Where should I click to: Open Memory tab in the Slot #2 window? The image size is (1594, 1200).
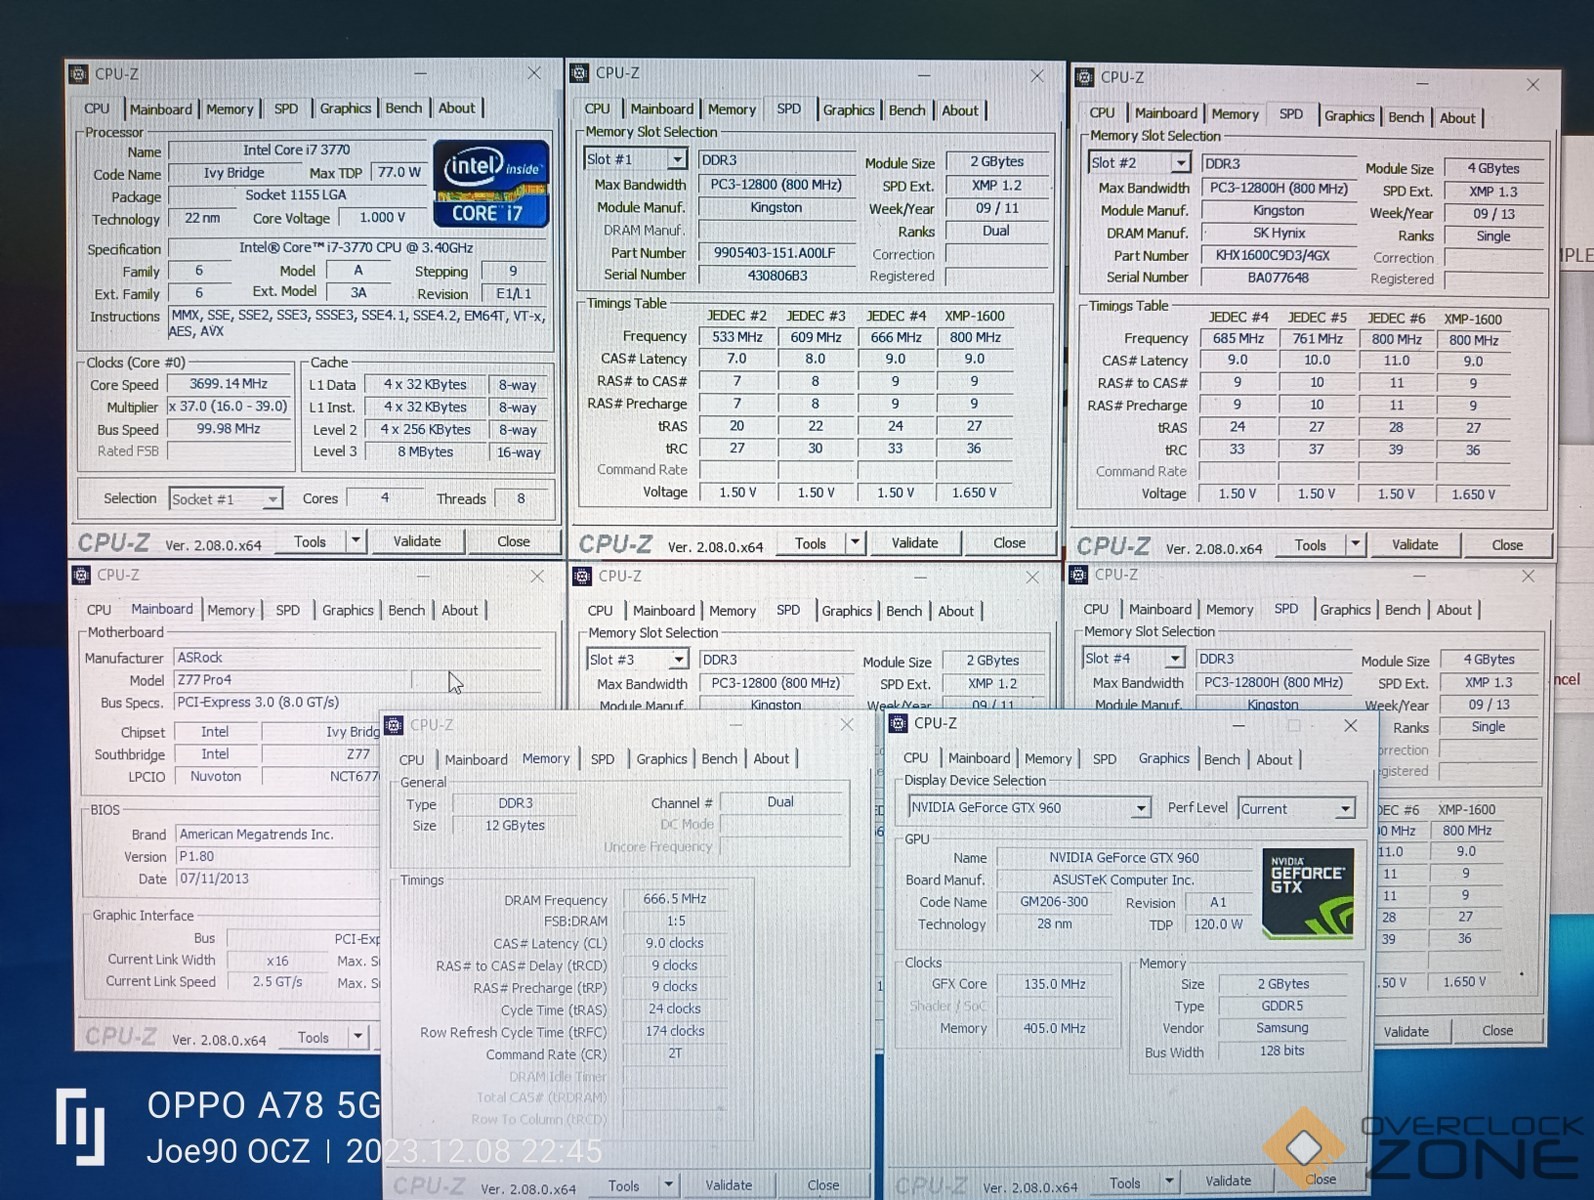pyautogui.click(x=1235, y=114)
